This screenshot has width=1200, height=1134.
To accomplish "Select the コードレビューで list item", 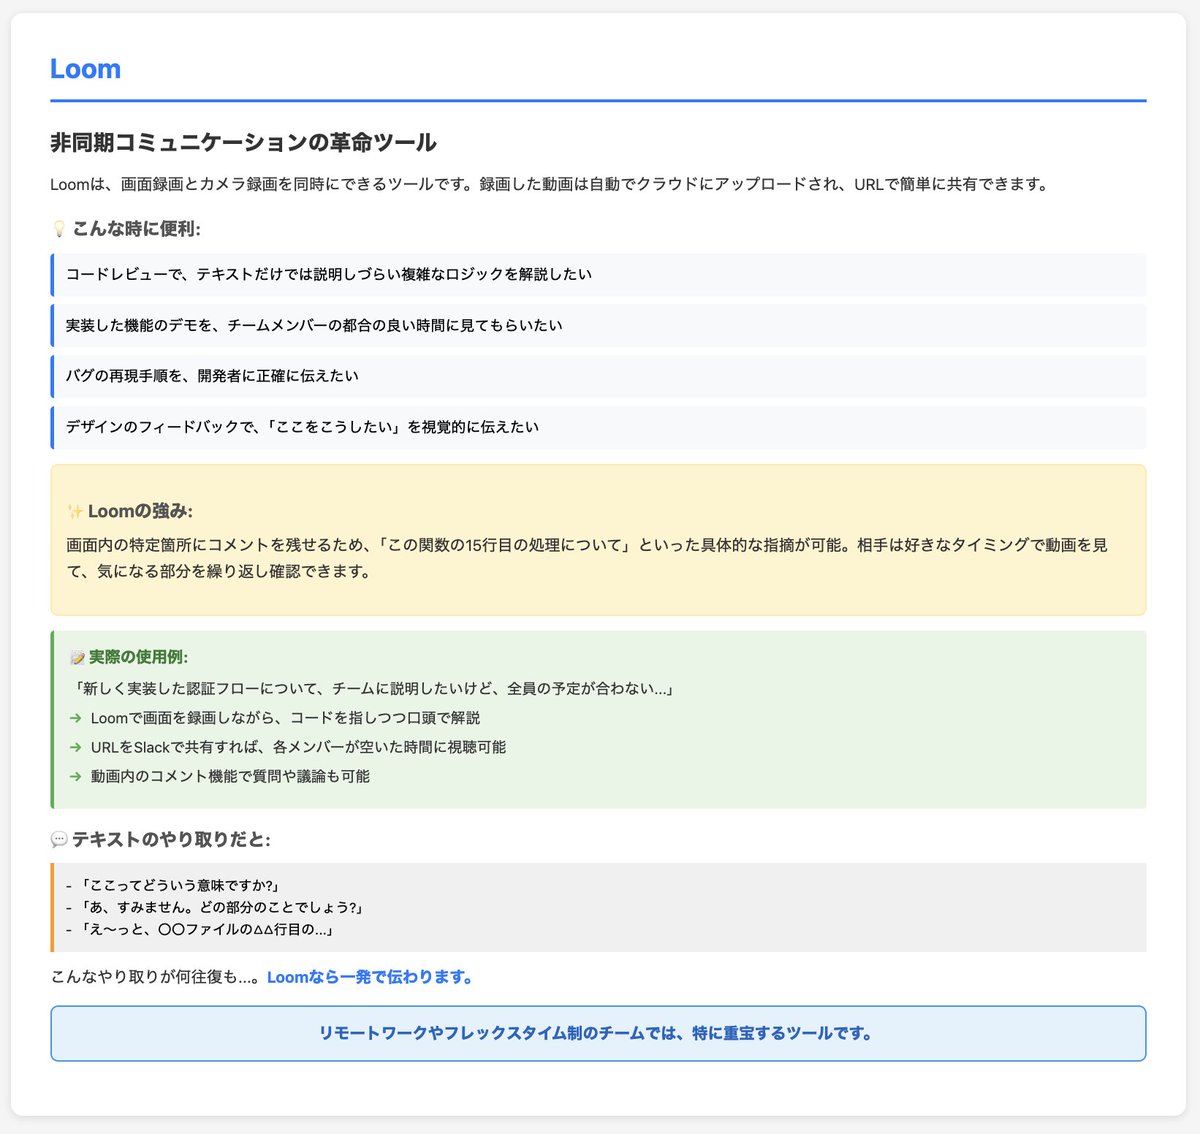I will tap(598, 274).
